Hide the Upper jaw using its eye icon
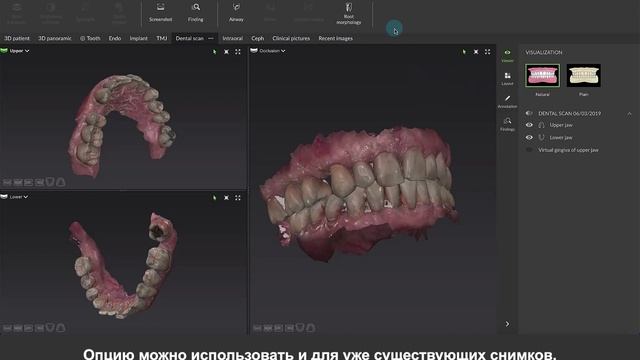 [529, 125]
